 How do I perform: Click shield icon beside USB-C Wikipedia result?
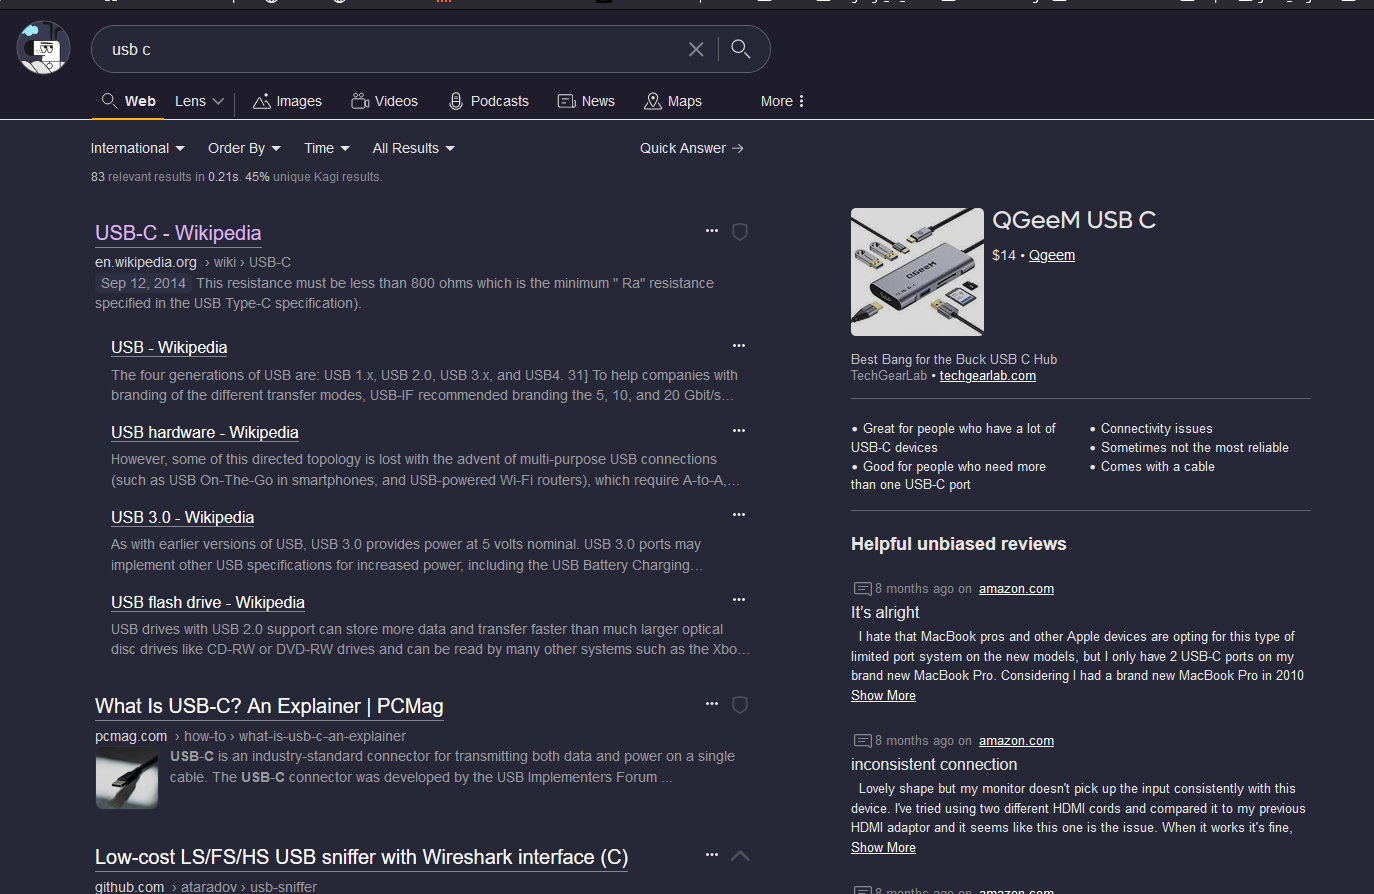(x=740, y=232)
